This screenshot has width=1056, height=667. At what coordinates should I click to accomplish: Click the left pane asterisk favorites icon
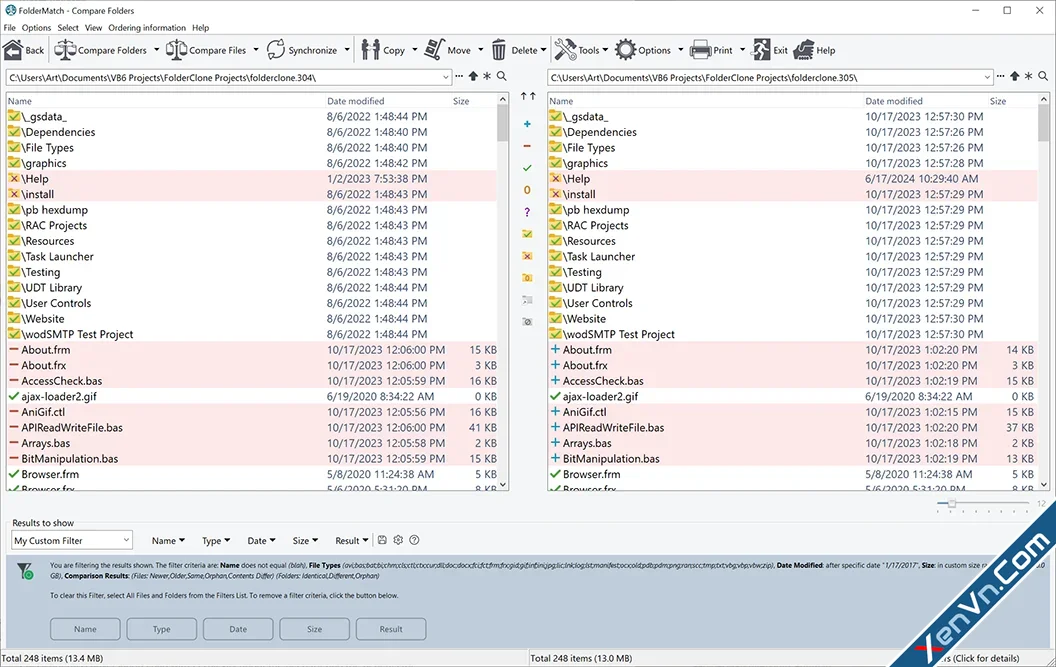pos(487,77)
